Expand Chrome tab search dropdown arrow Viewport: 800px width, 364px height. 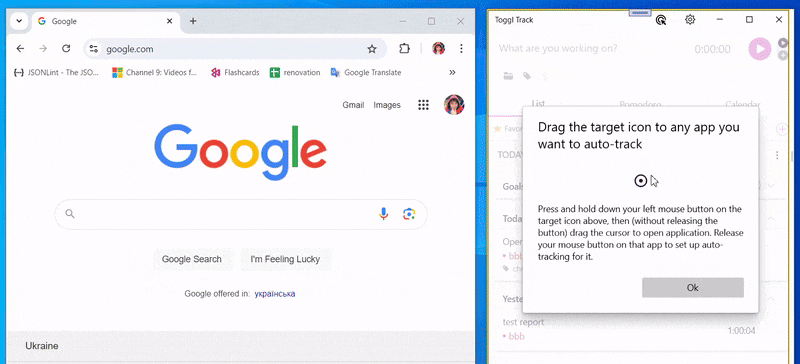(x=19, y=21)
